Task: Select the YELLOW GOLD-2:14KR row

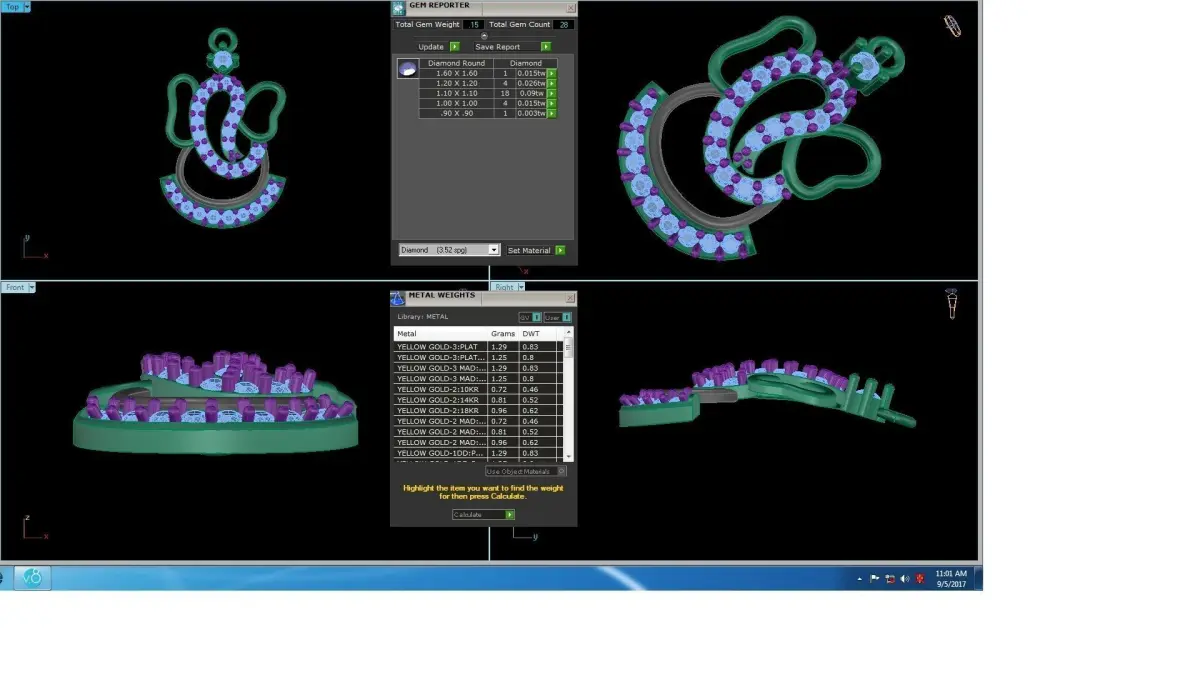Action: [478, 400]
